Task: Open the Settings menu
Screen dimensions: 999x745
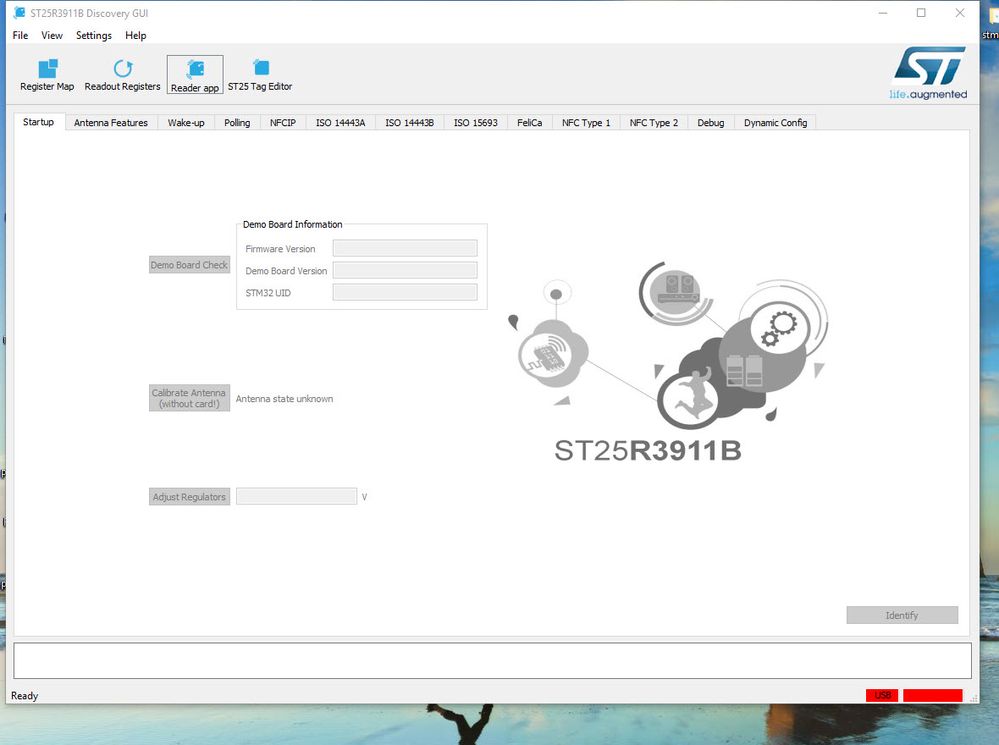Action: pos(94,36)
